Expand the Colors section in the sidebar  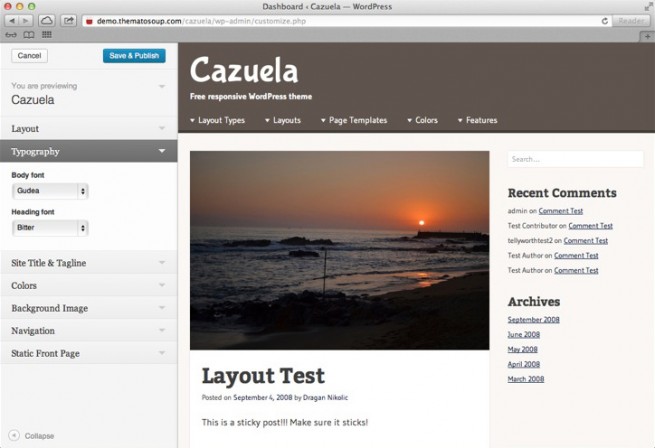tap(88, 285)
